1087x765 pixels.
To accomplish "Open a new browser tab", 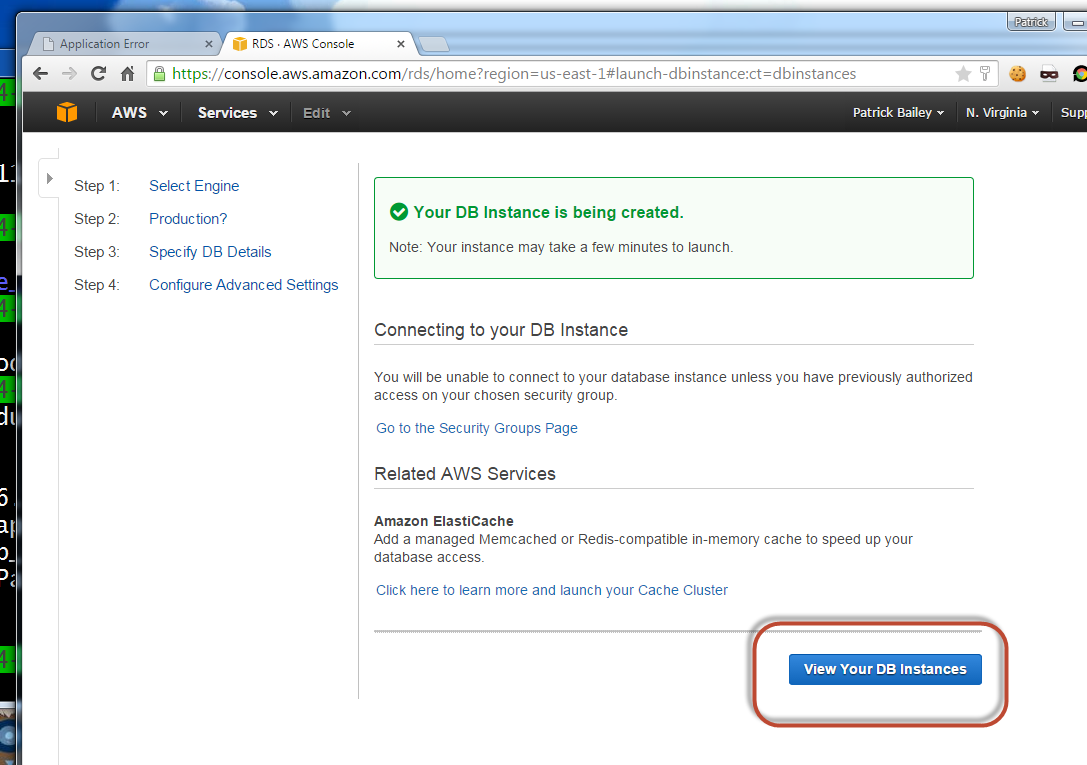I will click(x=435, y=44).
